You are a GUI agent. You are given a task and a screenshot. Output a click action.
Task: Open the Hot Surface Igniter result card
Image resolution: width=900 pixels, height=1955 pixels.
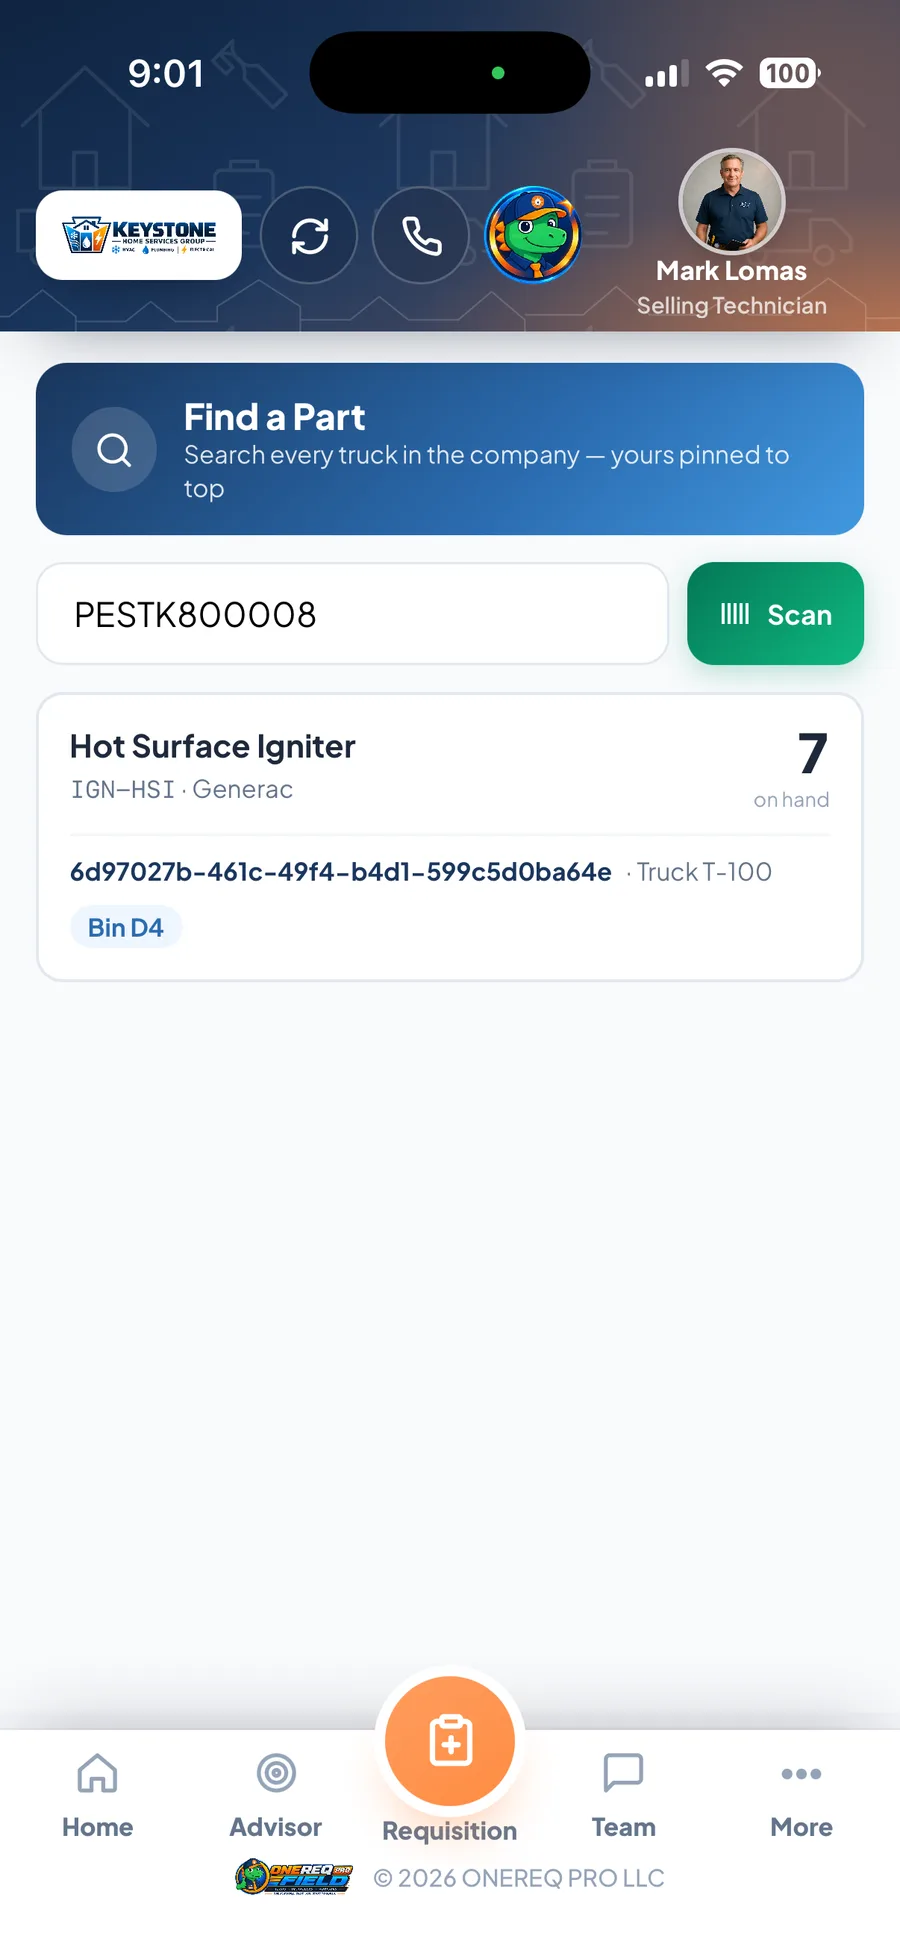[x=450, y=837]
